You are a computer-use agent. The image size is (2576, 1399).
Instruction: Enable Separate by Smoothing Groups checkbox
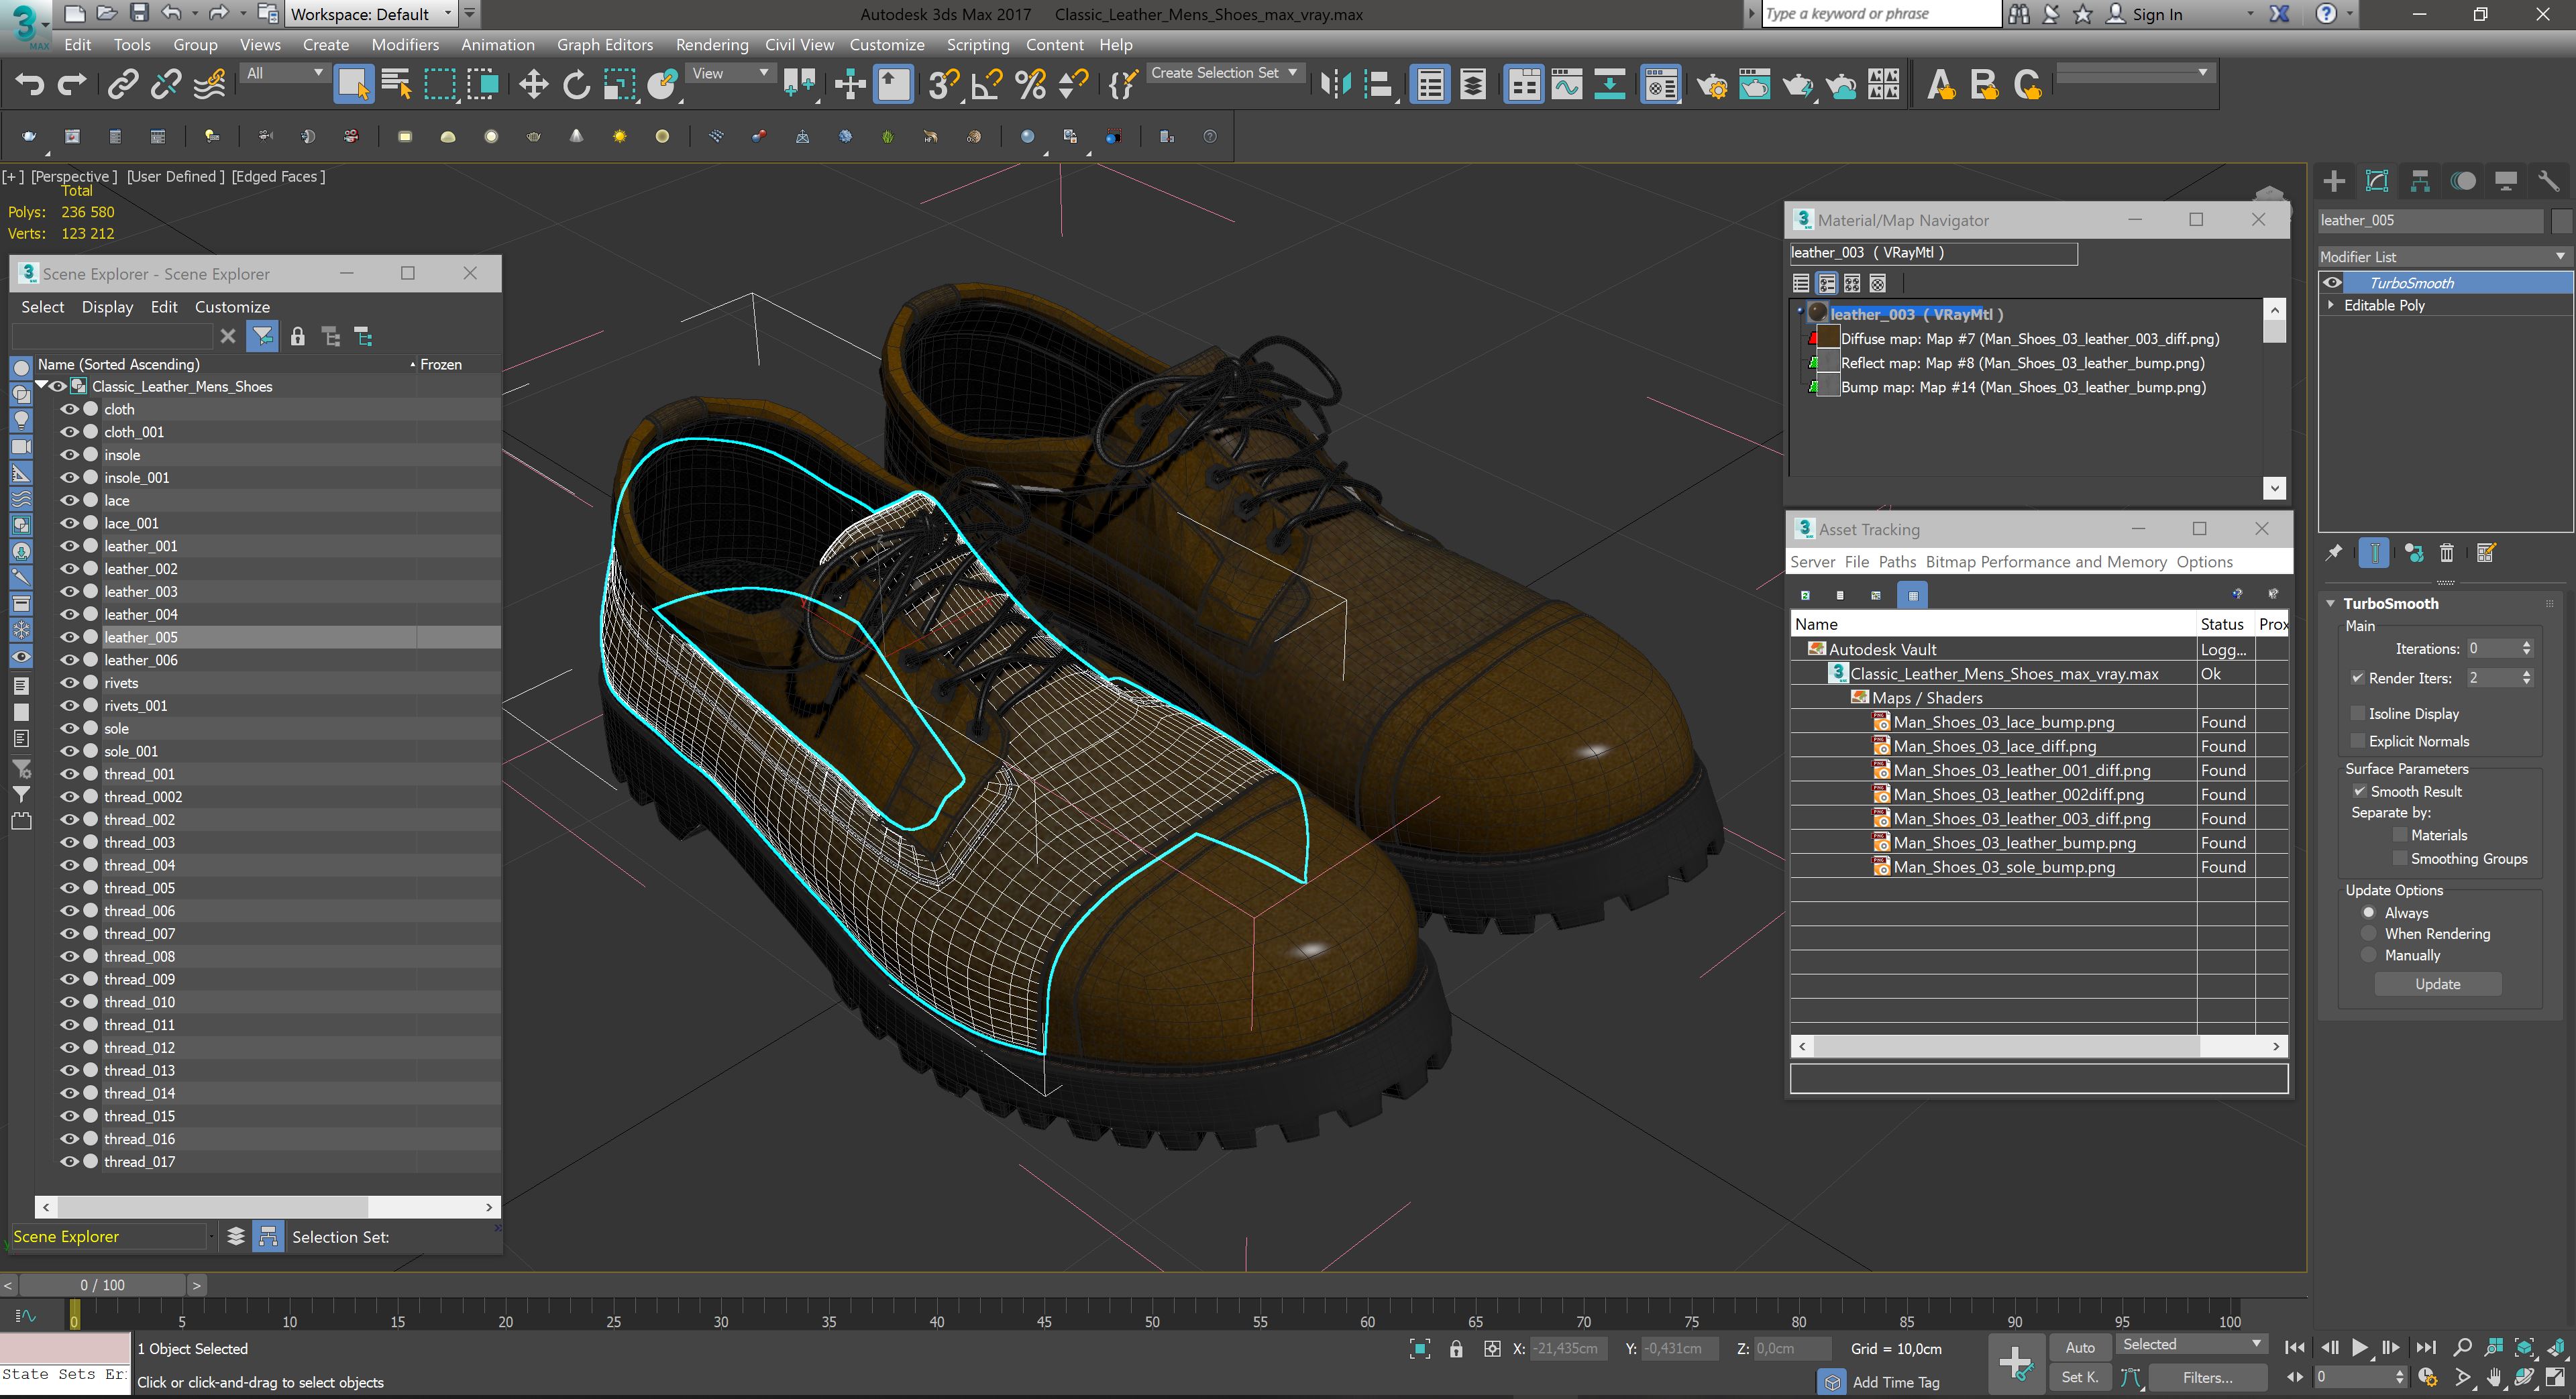(2399, 858)
